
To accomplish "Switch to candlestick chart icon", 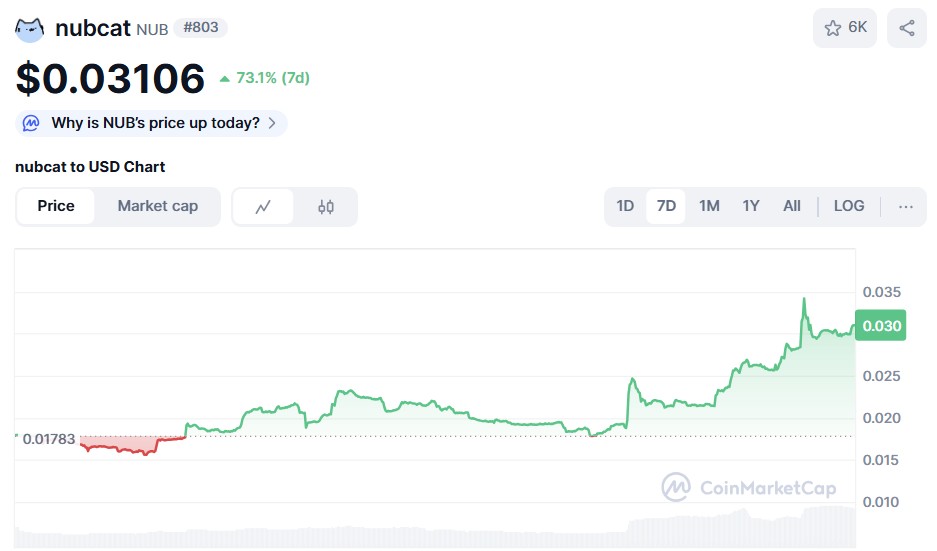I will click(x=326, y=207).
